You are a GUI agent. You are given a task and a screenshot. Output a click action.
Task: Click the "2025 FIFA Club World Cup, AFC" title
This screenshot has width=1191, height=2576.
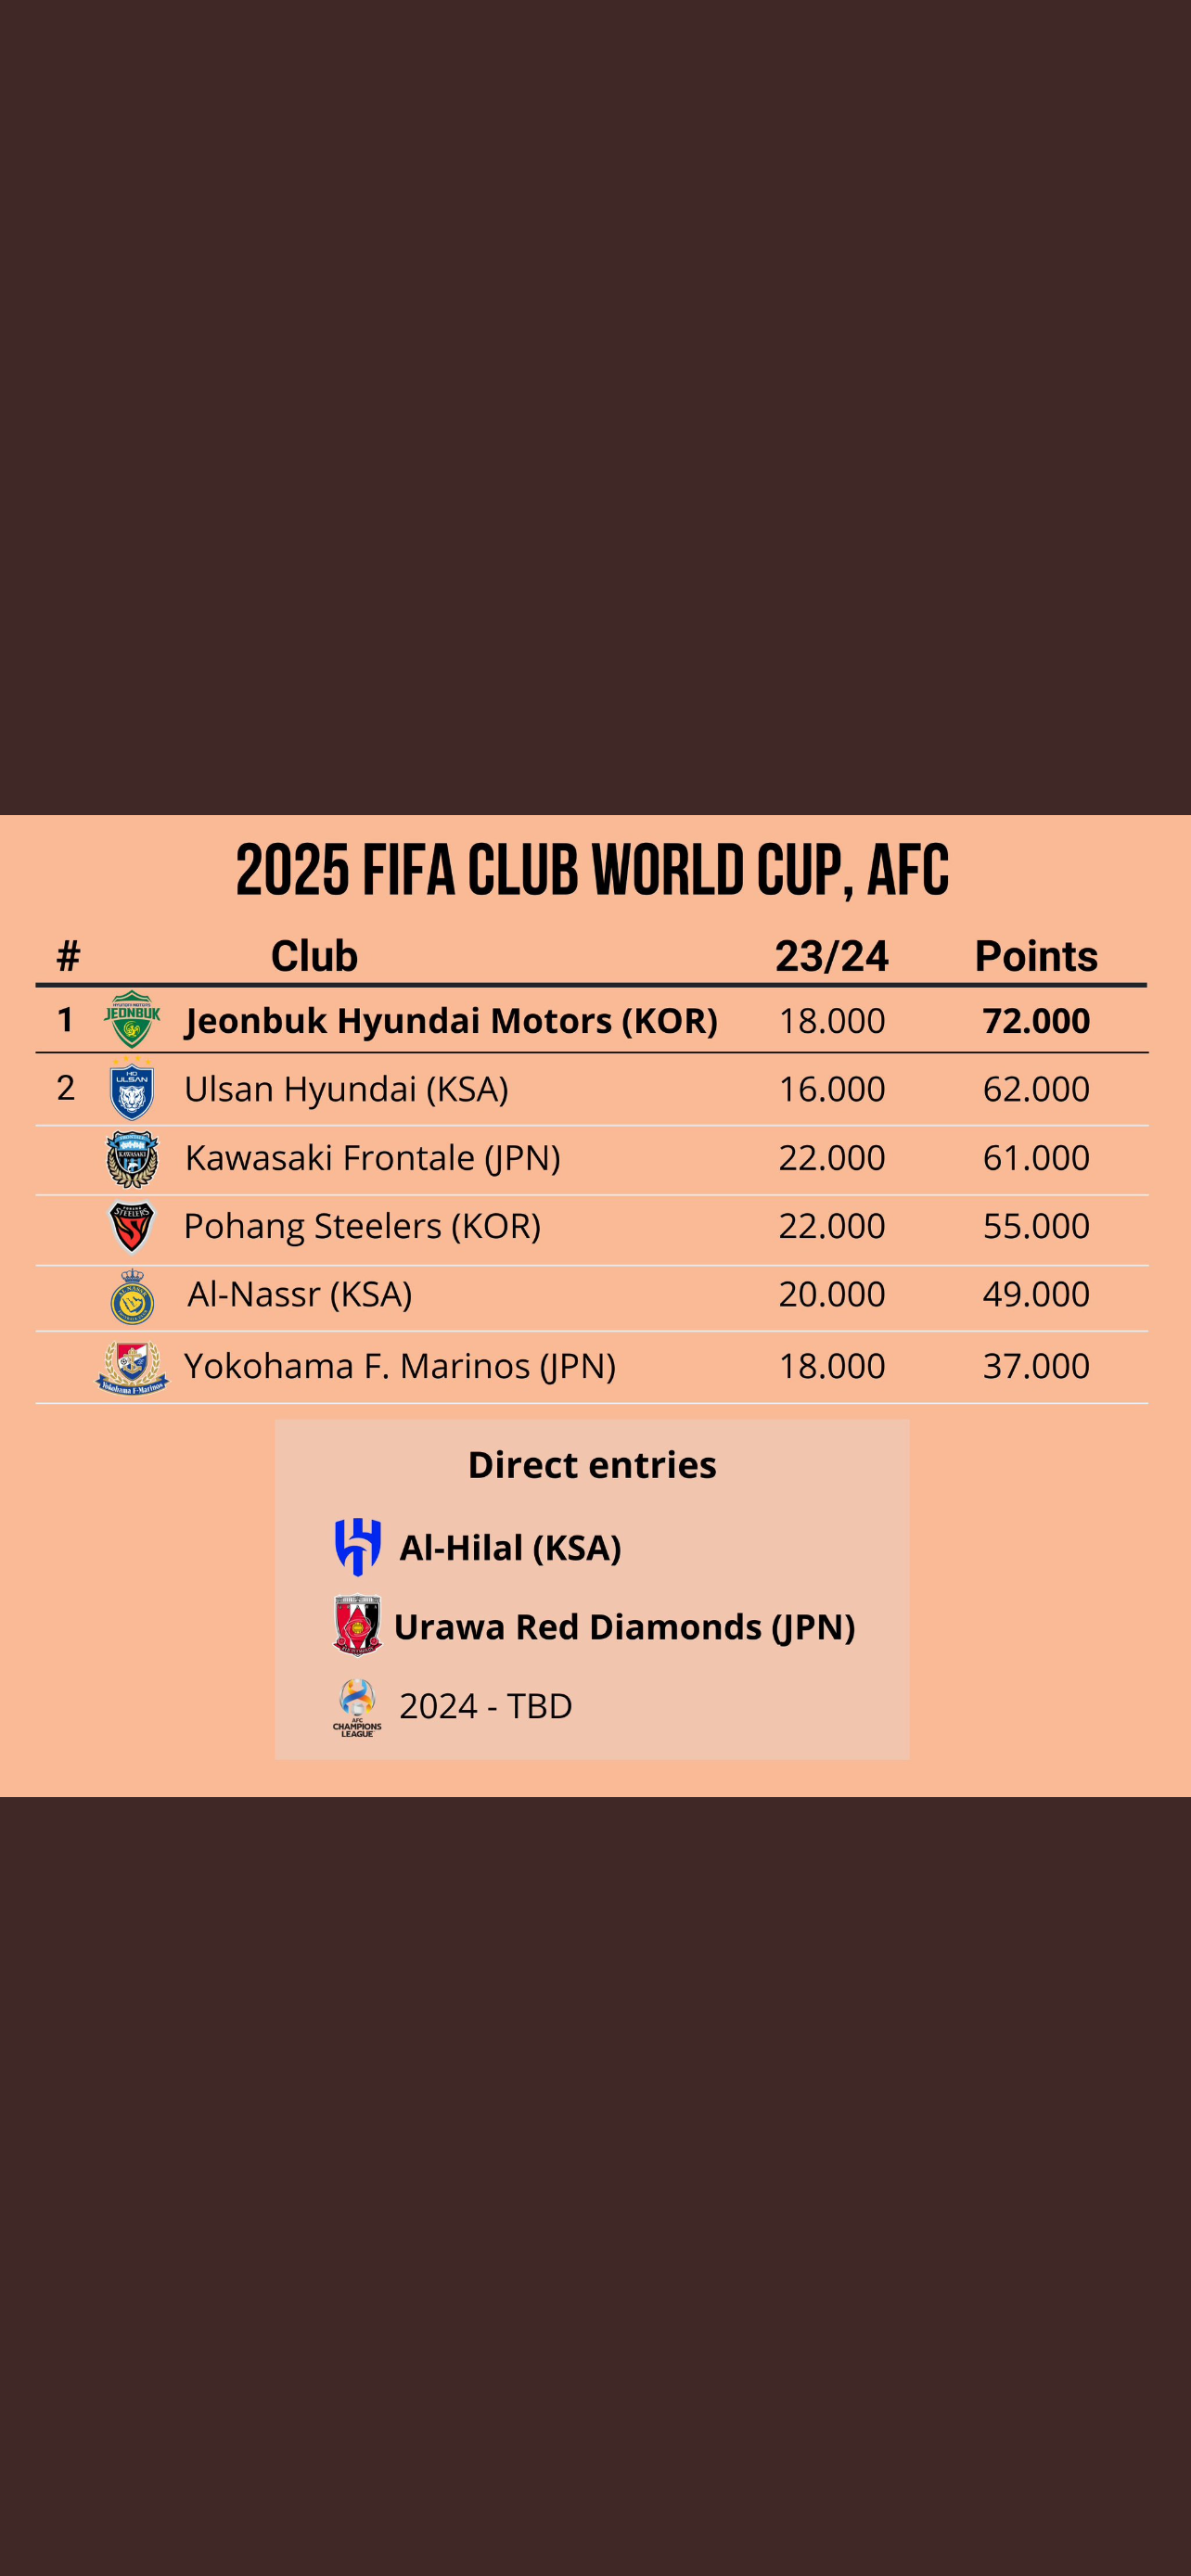pyautogui.click(x=593, y=869)
